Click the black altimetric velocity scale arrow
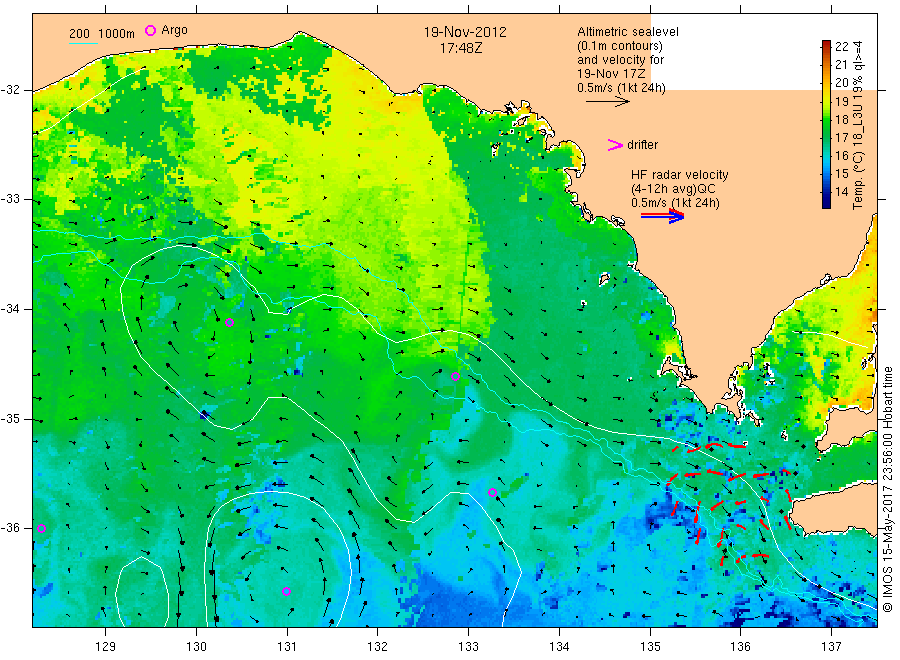The width and height of the screenshot is (900, 660). click(608, 102)
